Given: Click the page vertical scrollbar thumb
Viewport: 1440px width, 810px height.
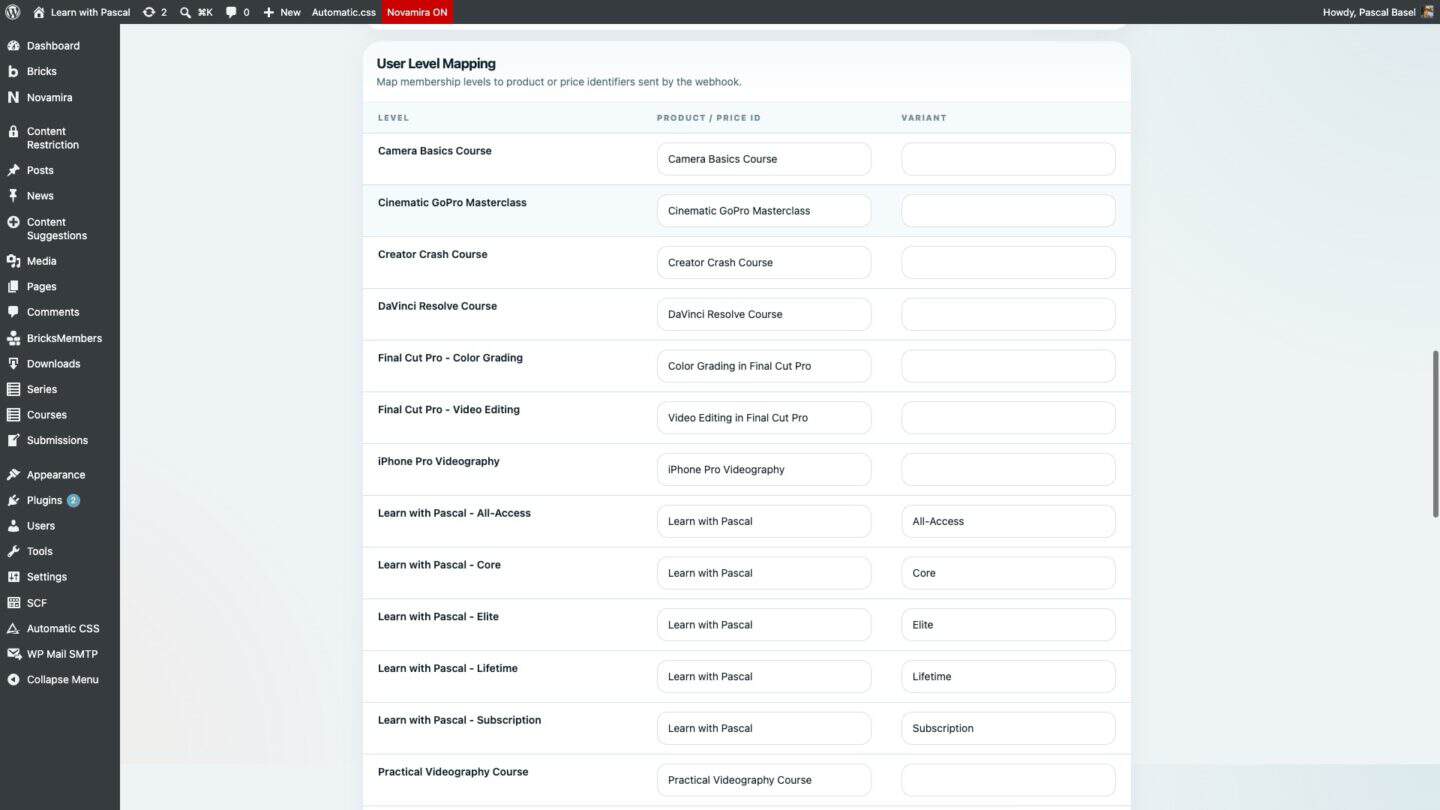Looking at the screenshot, I should (1436, 433).
